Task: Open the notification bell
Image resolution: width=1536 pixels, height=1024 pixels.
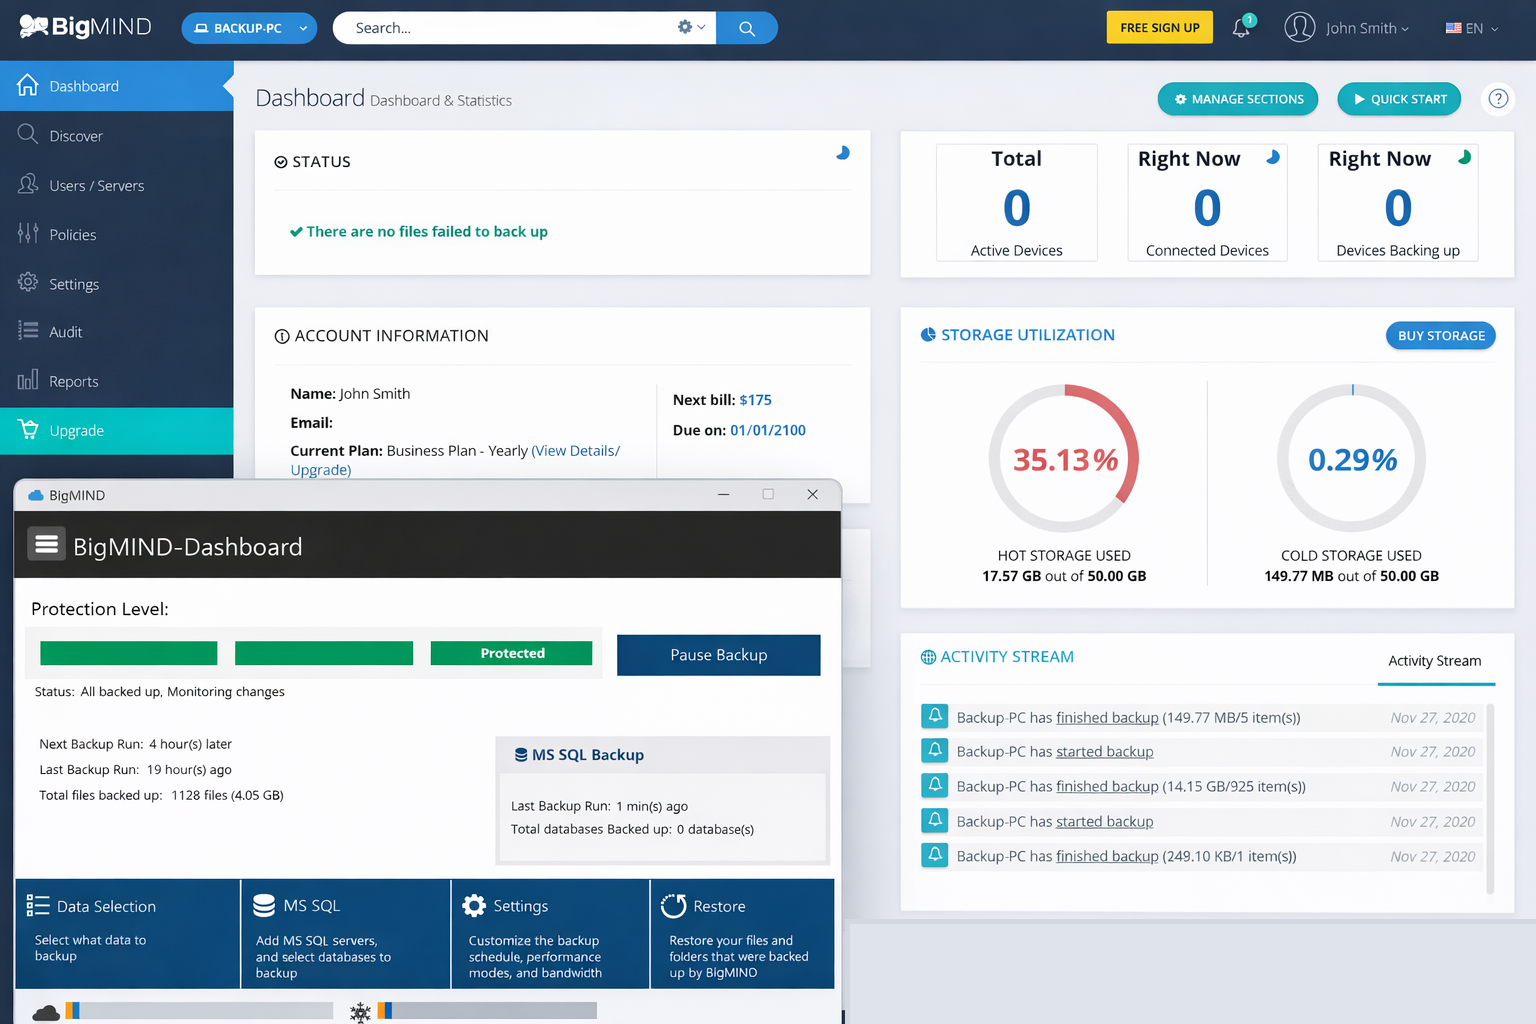Action: pyautogui.click(x=1240, y=28)
